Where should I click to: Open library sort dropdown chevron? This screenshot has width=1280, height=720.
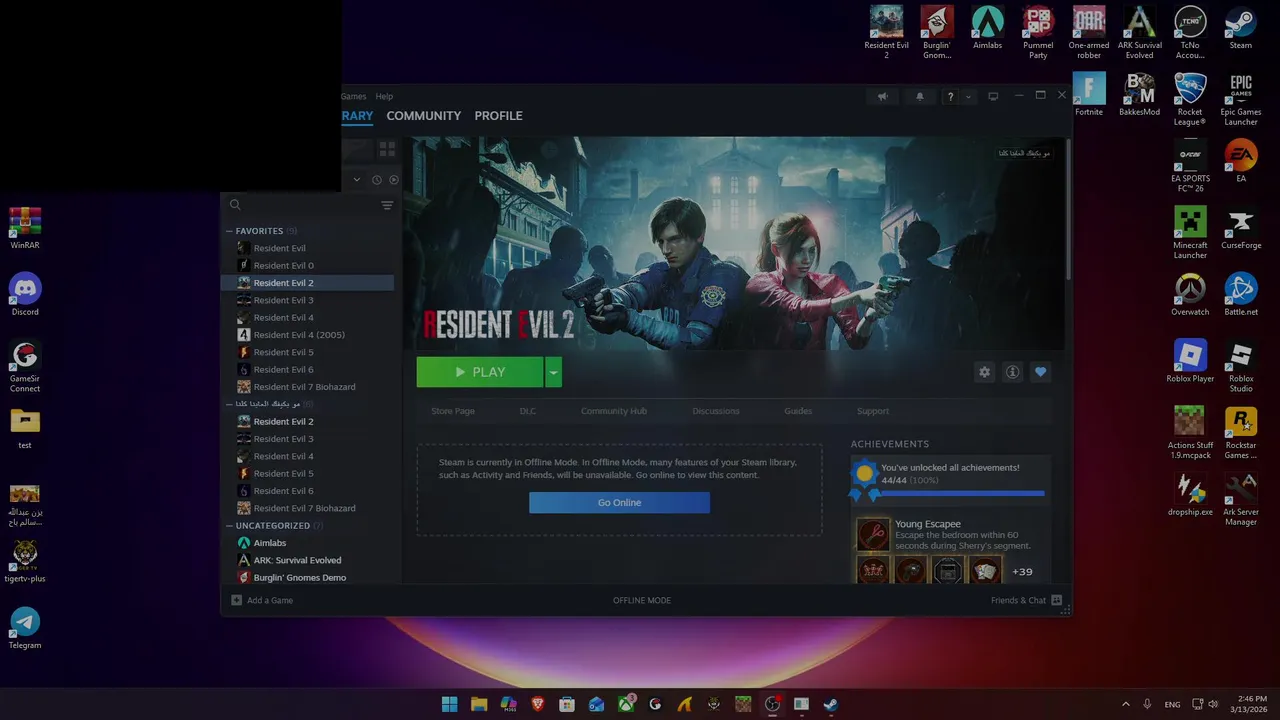coord(357,180)
